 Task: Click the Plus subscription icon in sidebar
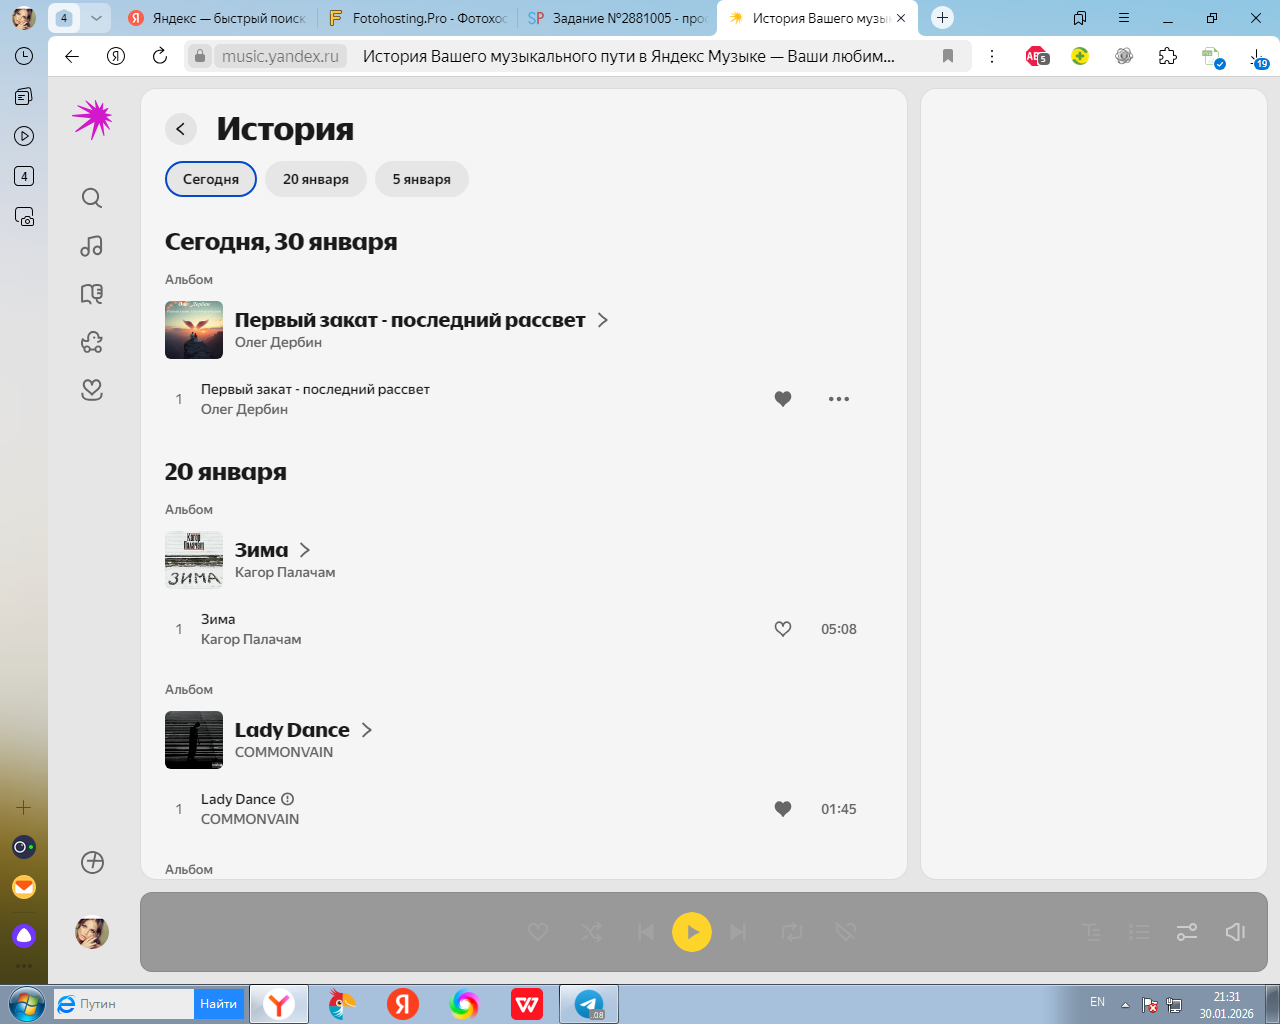click(x=92, y=862)
